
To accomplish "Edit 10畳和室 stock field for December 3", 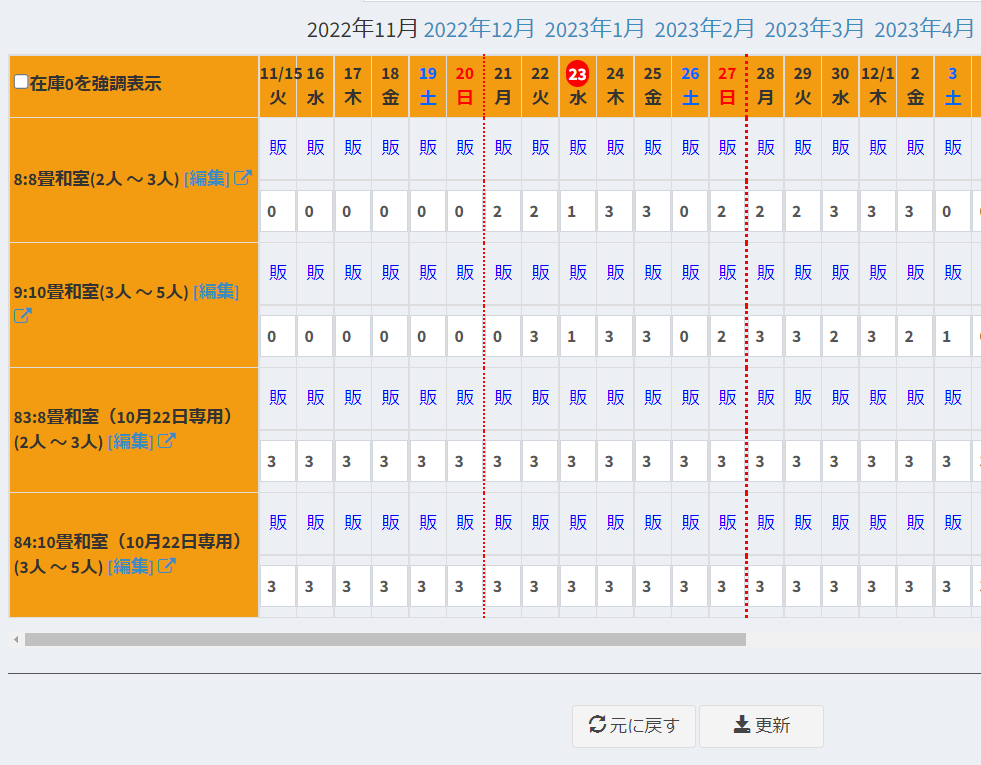I will tap(953, 337).
